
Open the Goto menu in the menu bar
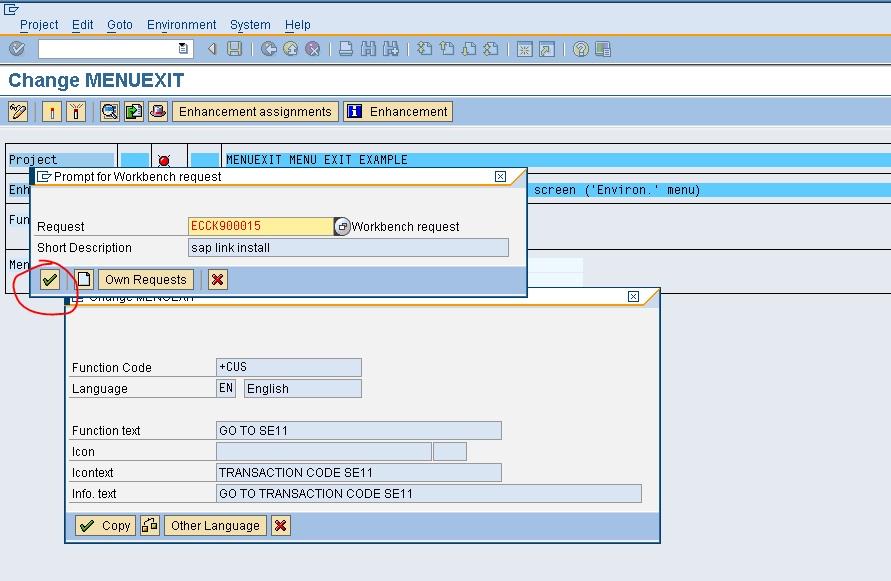[x=119, y=24]
